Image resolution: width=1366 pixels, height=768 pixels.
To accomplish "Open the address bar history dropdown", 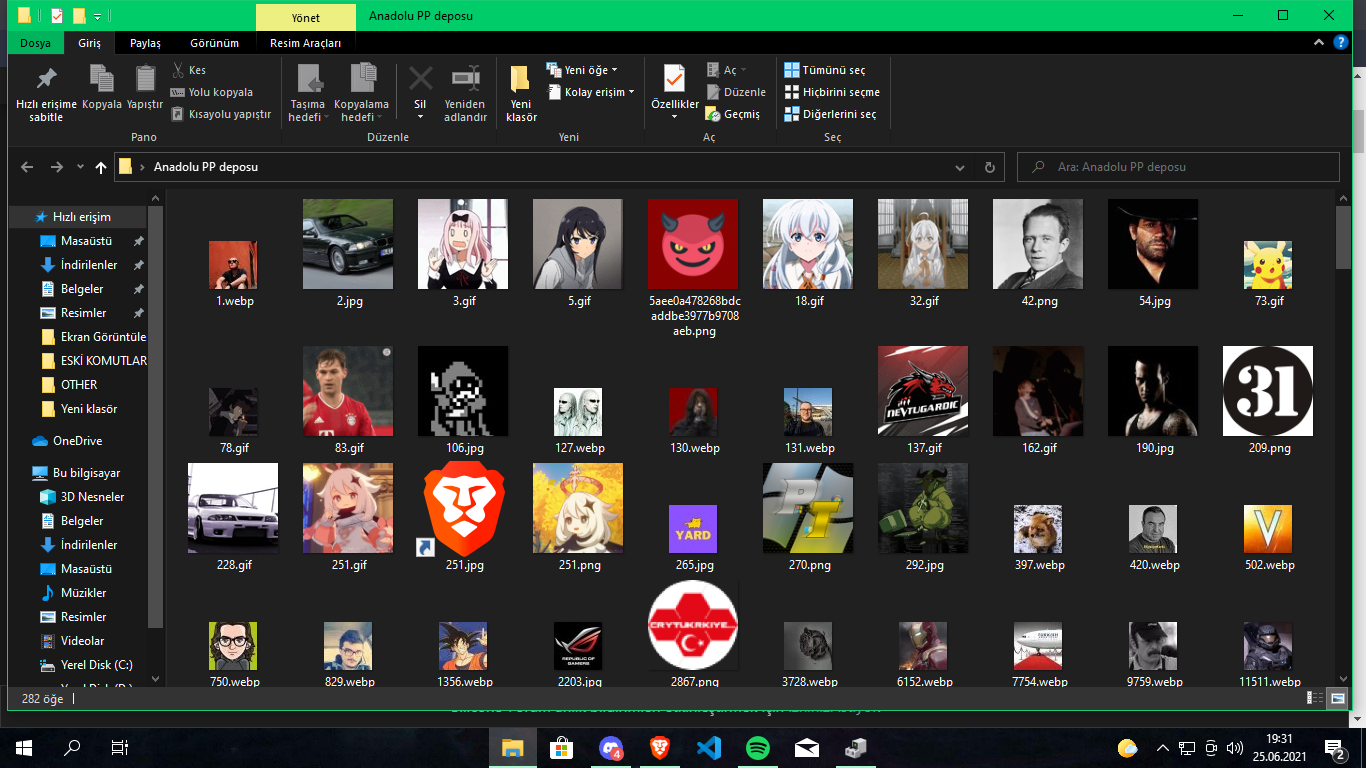I will coord(960,167).
